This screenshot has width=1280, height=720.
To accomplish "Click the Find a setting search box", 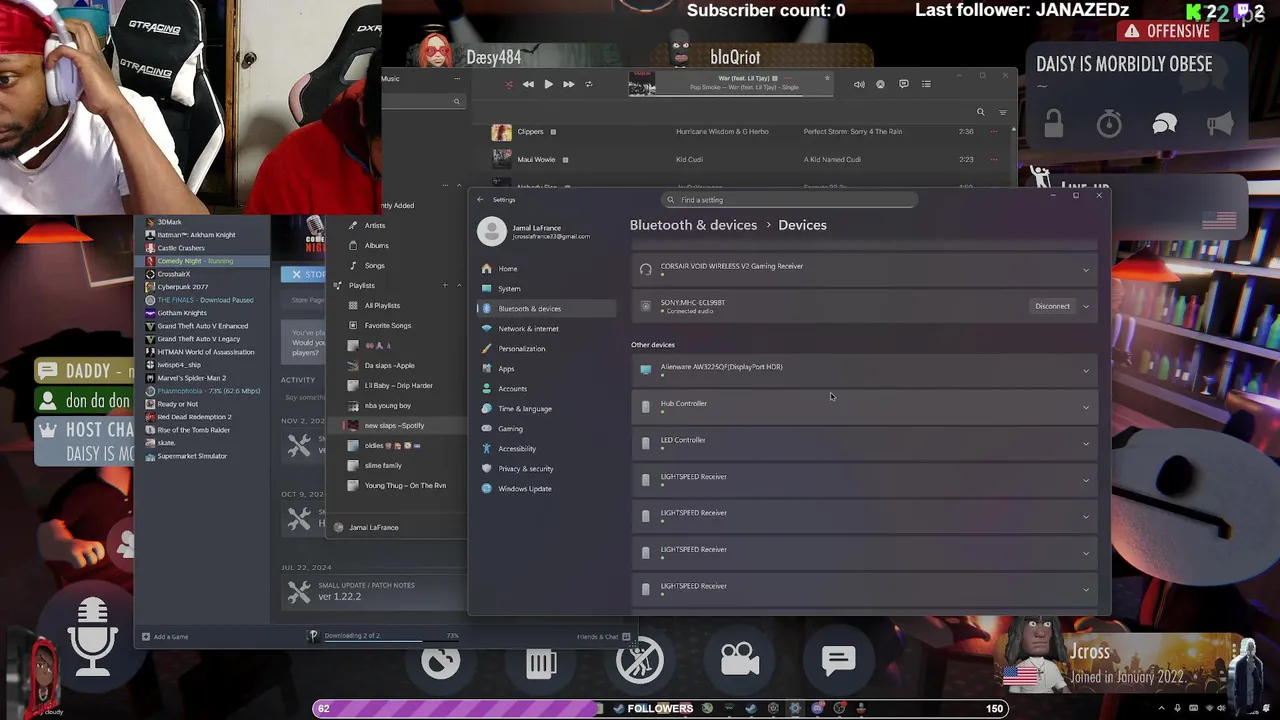I will 790,200.
